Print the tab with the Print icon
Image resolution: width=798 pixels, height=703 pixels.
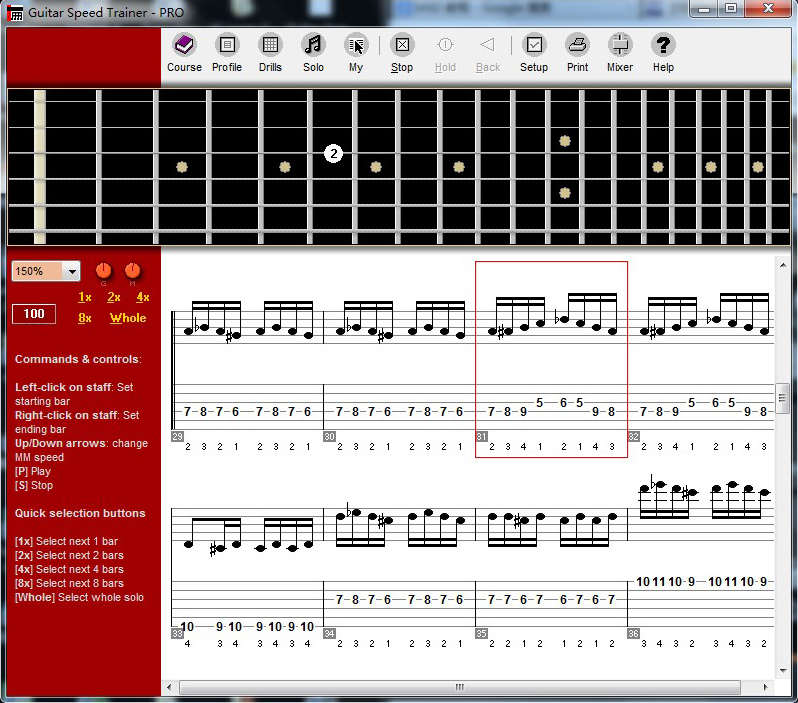(x=577, y=53)
